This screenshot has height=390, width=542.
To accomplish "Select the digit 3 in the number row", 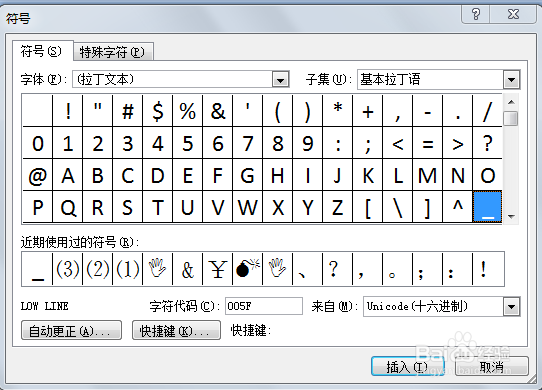I will [x=128, y=143].
